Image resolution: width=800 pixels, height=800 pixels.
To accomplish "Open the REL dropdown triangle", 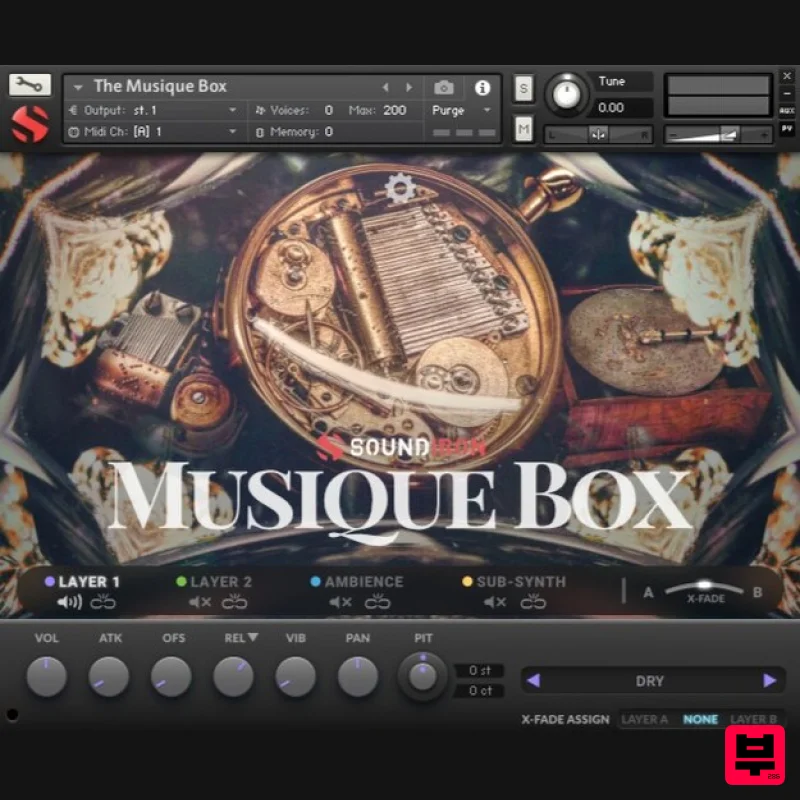I will click(x=253, y=637).
